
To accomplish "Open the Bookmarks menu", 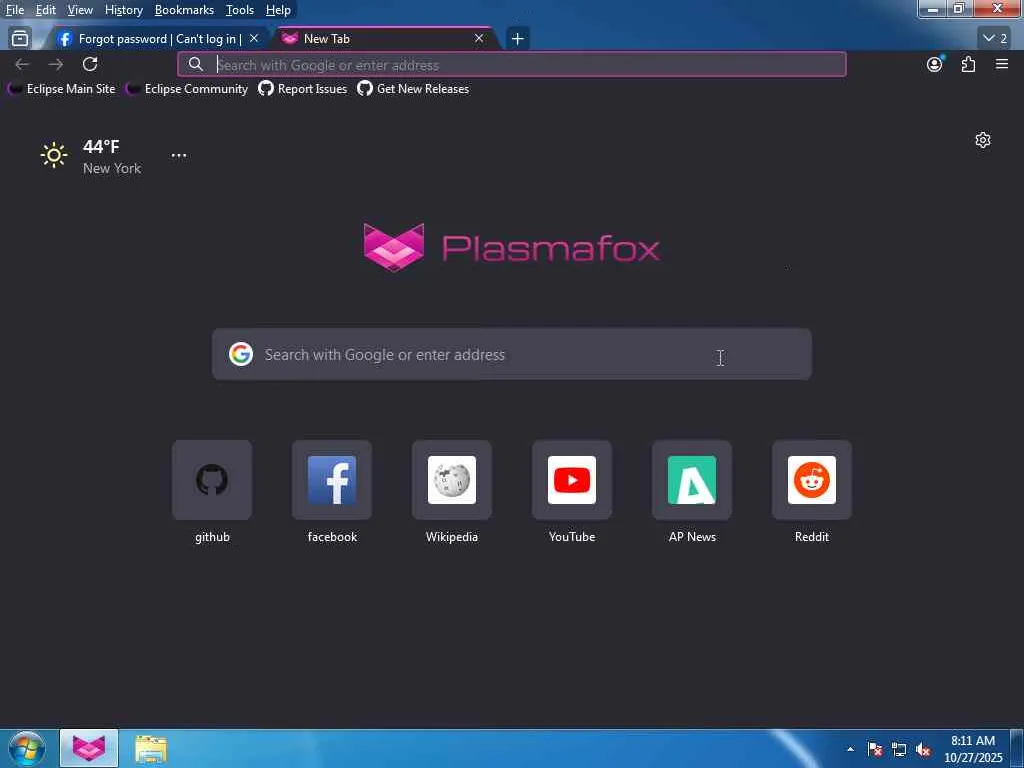I will pos(184,10).
